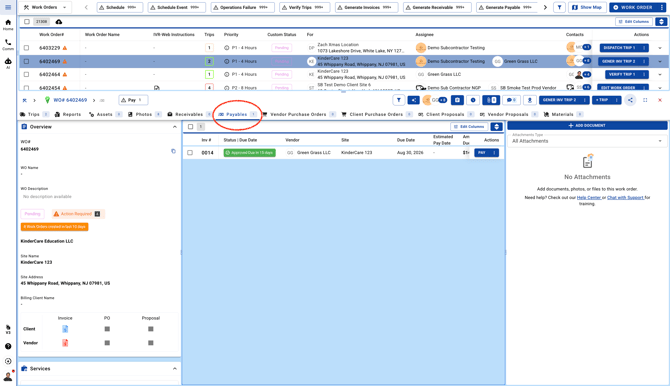Click the person icon button in the detail toolbar
This screenshot has height=386, width=670.
pyautogui.click(x=529, y=100)
